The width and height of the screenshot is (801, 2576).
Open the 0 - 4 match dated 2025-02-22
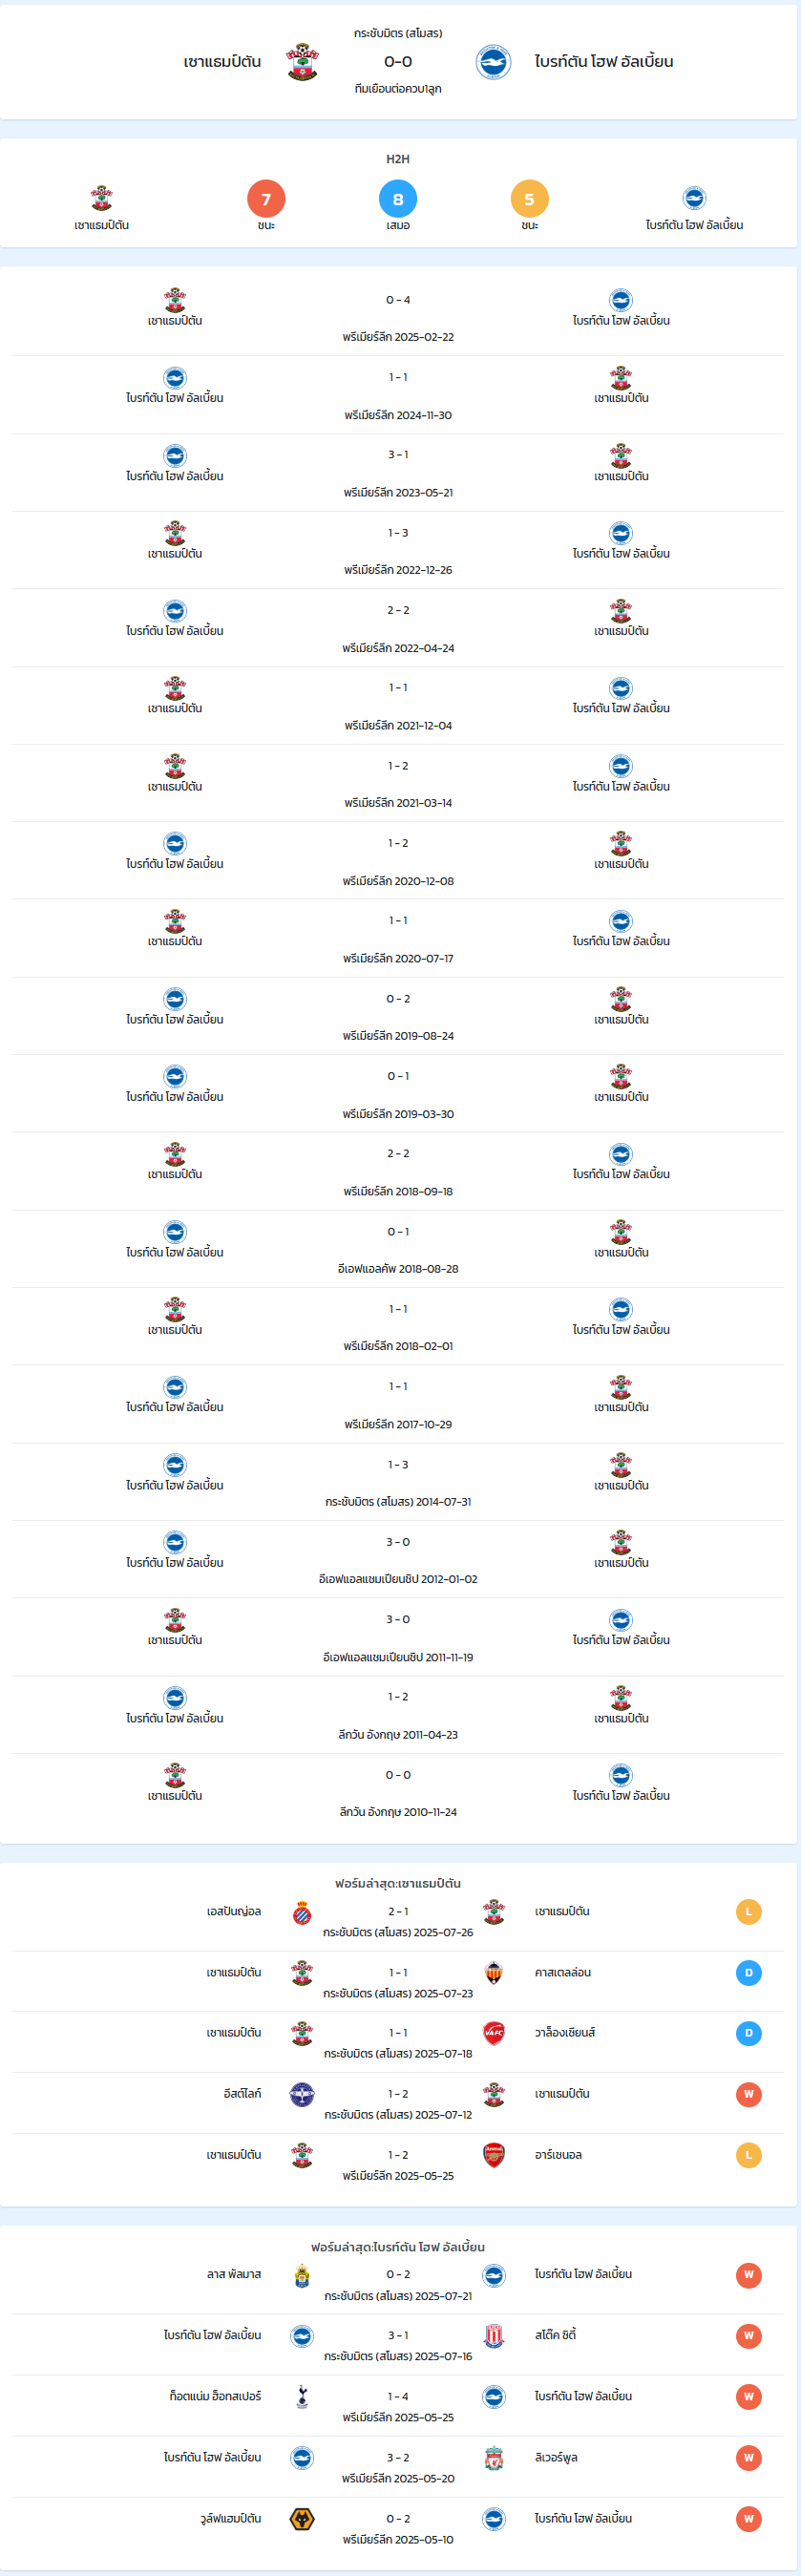398,317
